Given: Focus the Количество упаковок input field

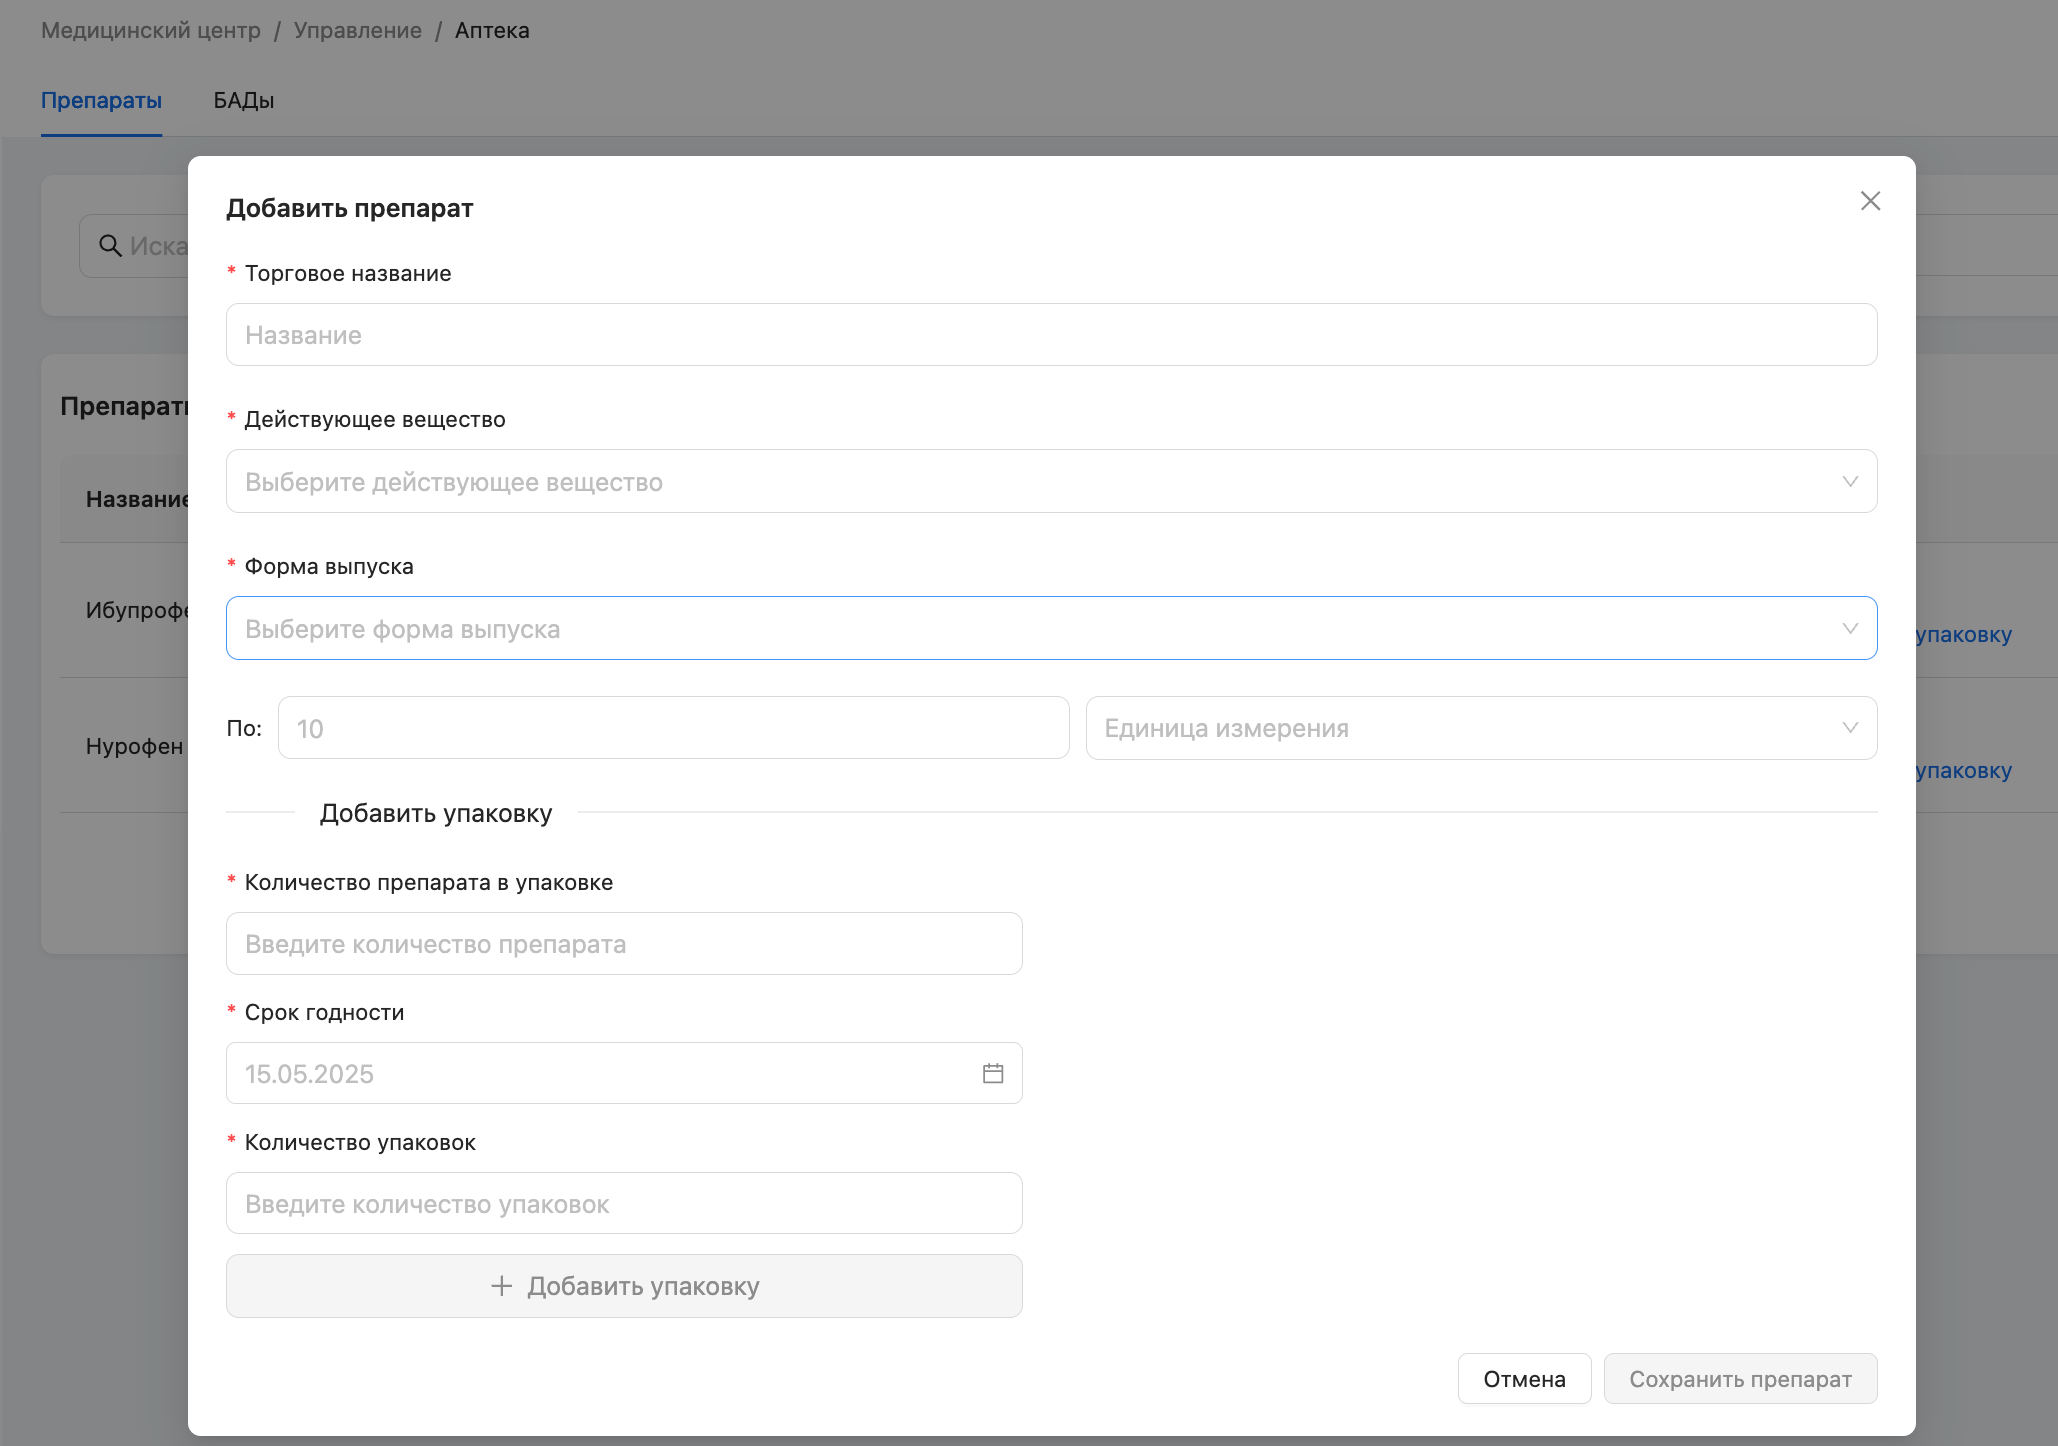Looking at the screenshot, I should click(623, 1204).
